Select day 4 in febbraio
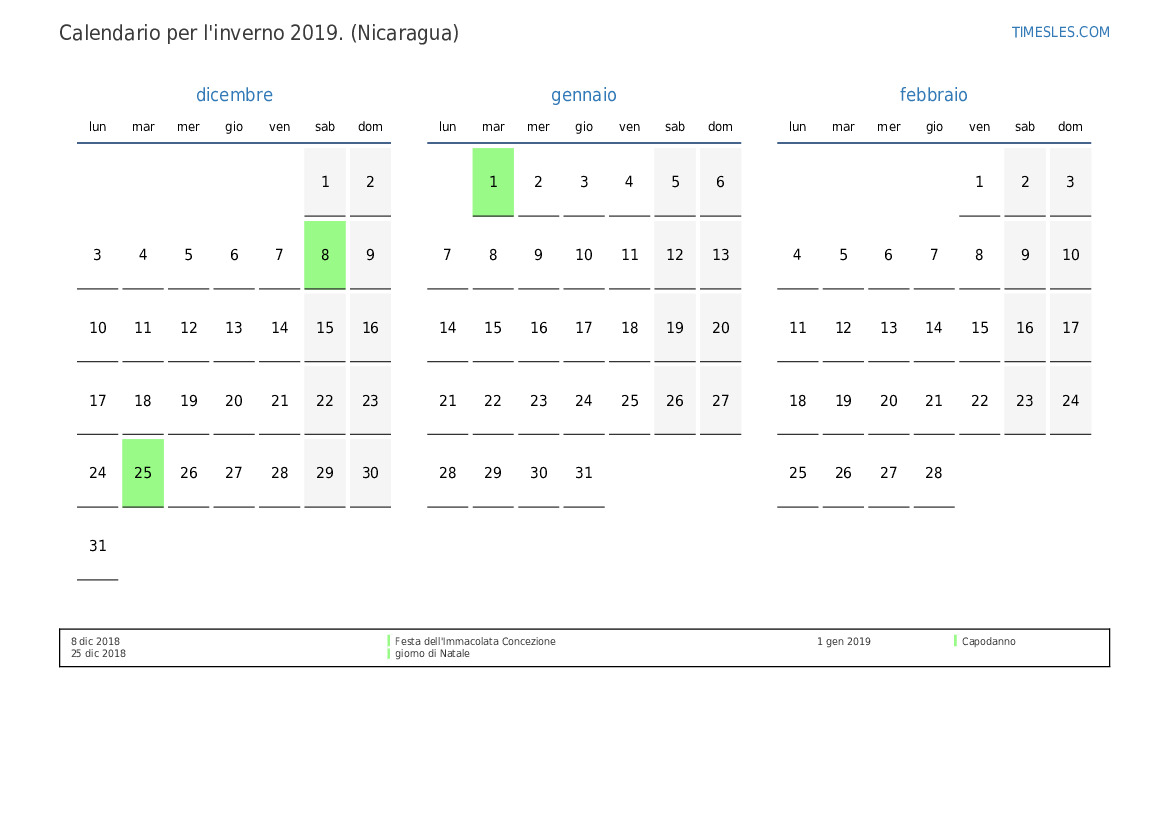Viewport: 1169px width, 827px height. click(x=797, y=255)
